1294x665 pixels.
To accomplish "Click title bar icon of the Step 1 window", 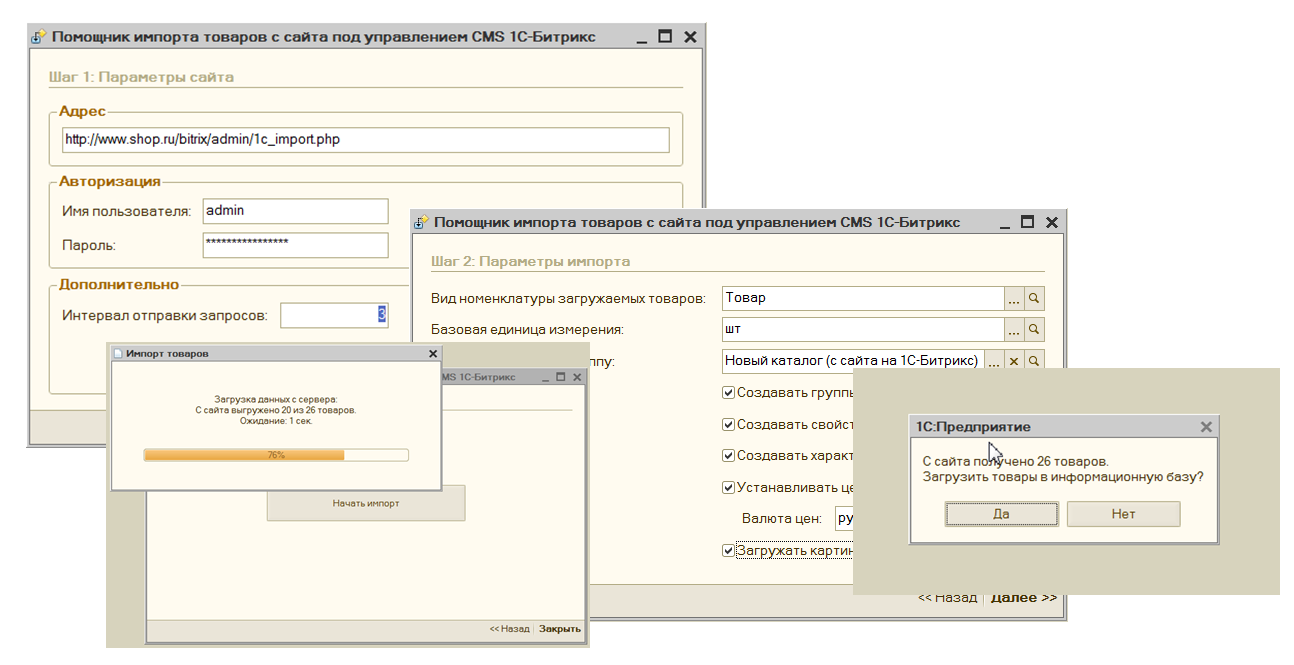I will click(x=38, y=37).
